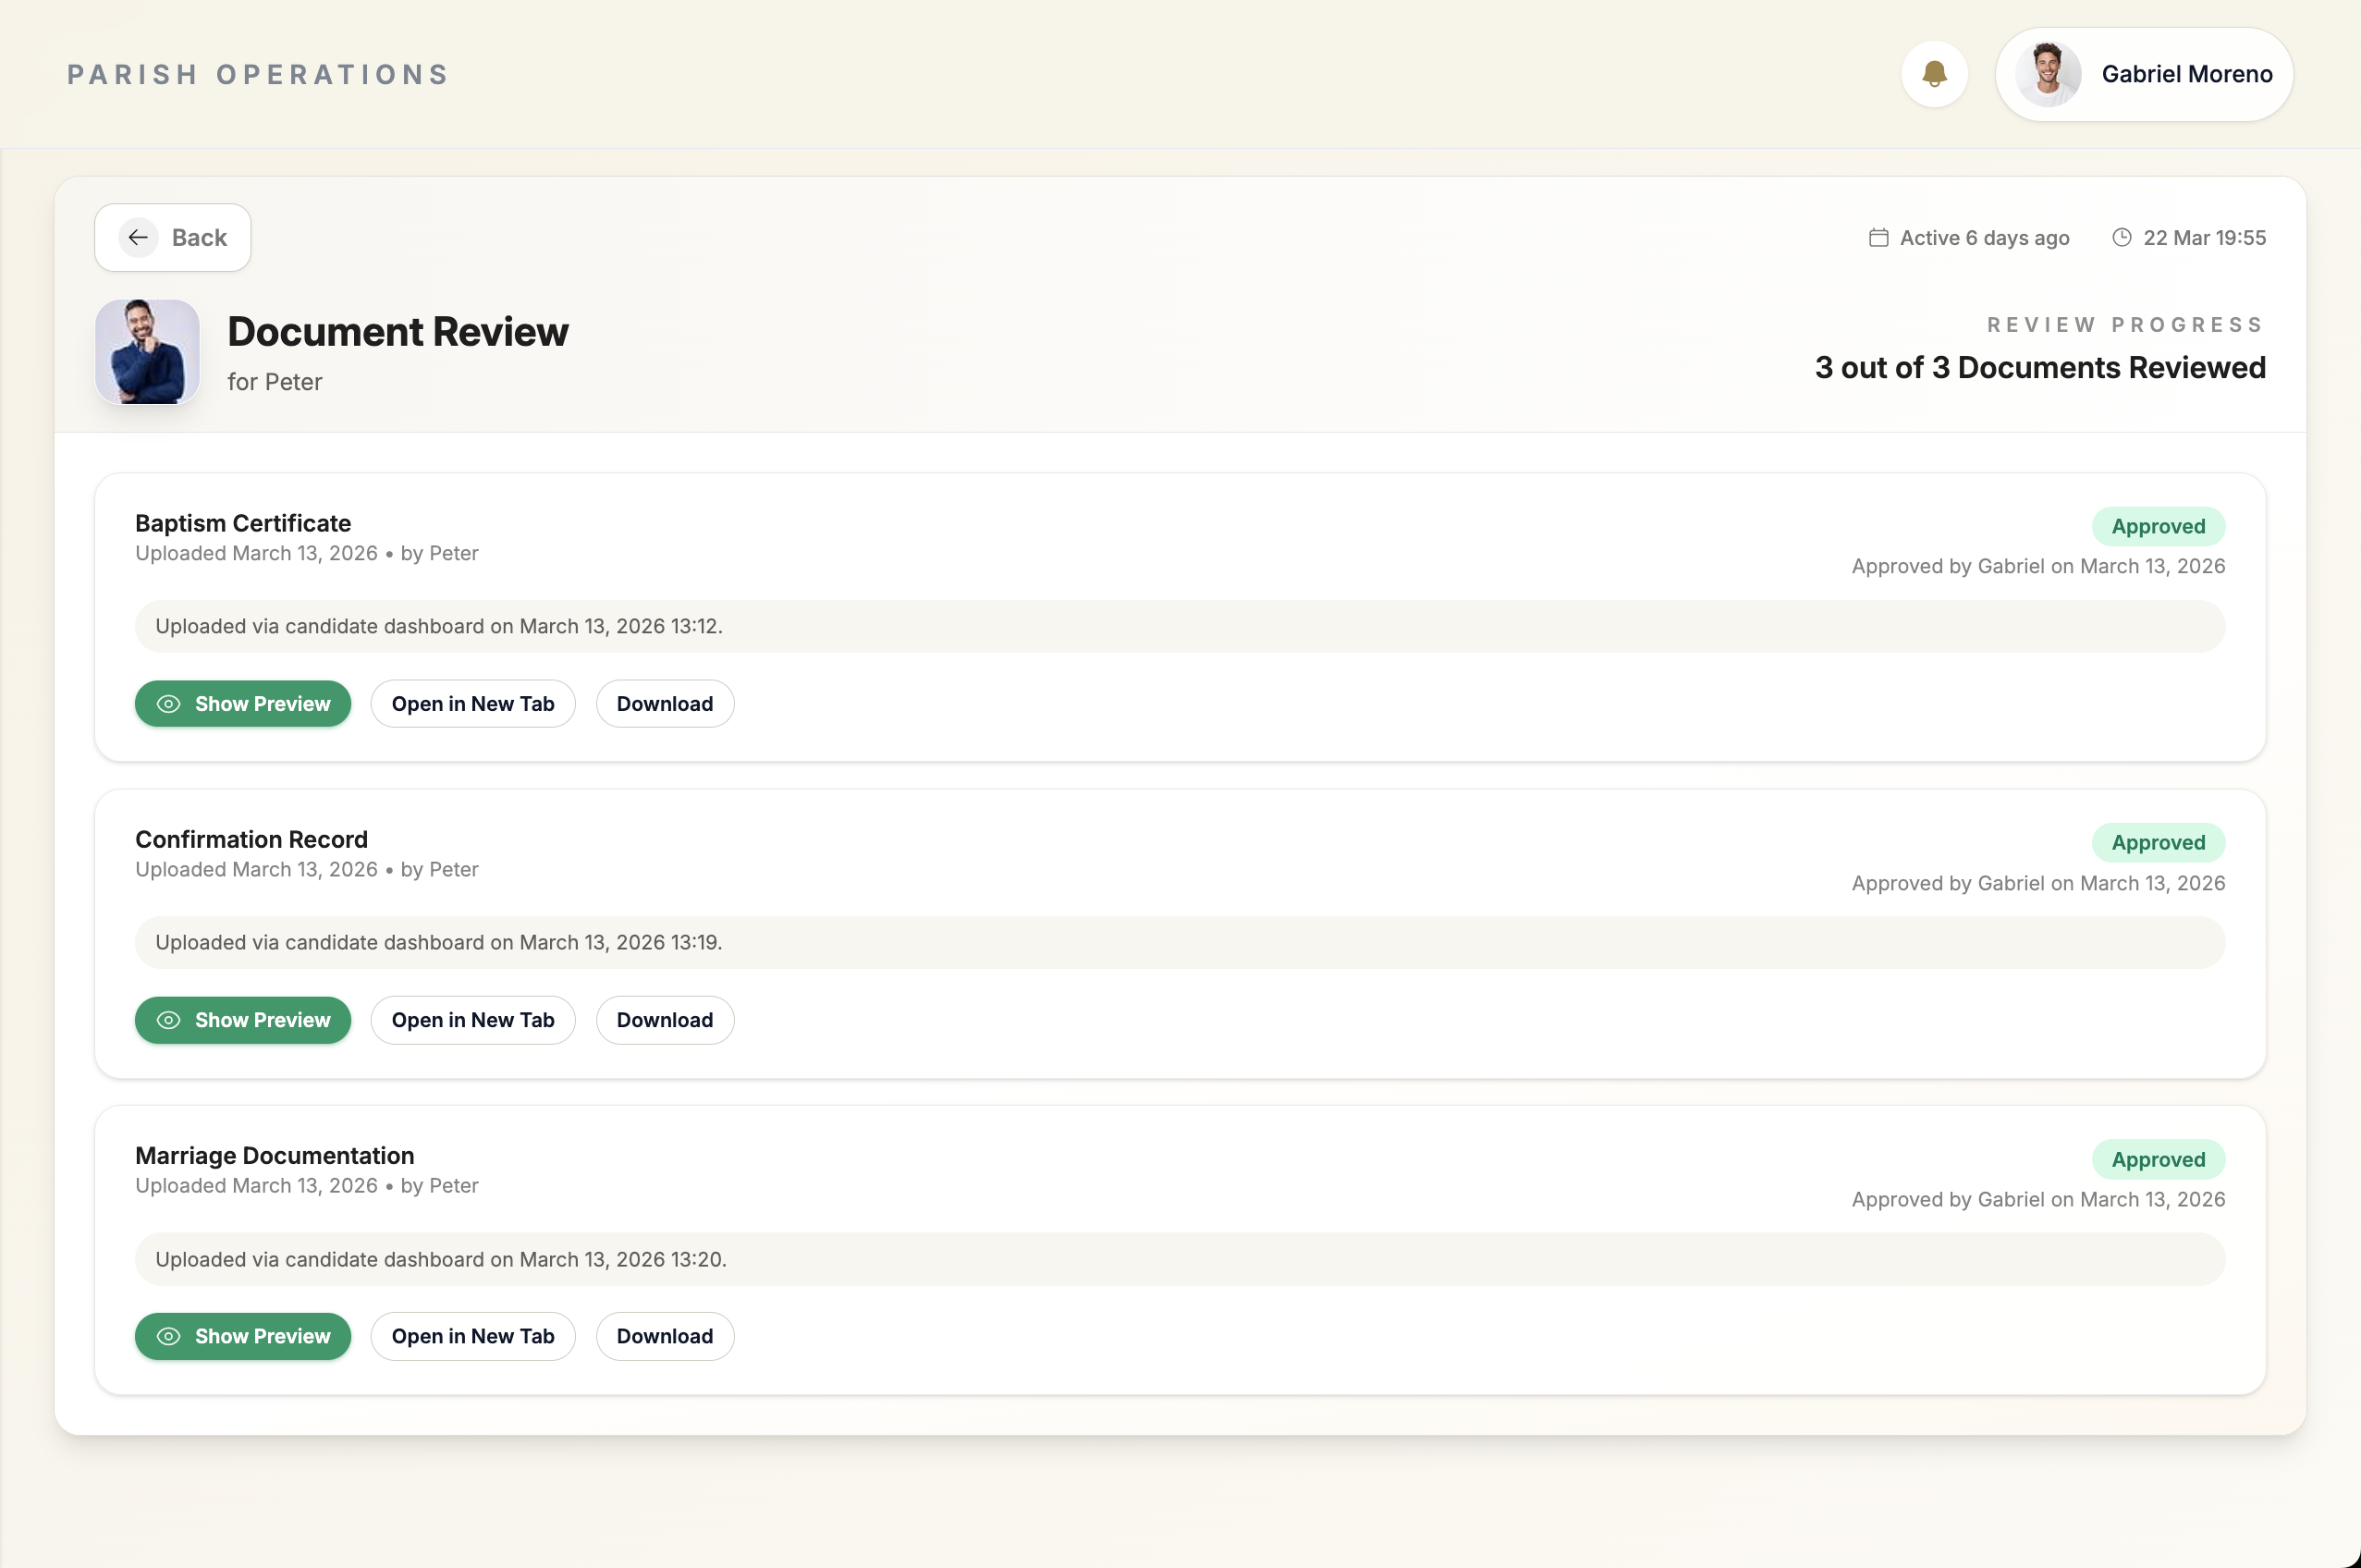Download the Baptism Certificate
2361x1568 pixels.
pyautogui.click(x=665, y=704)
